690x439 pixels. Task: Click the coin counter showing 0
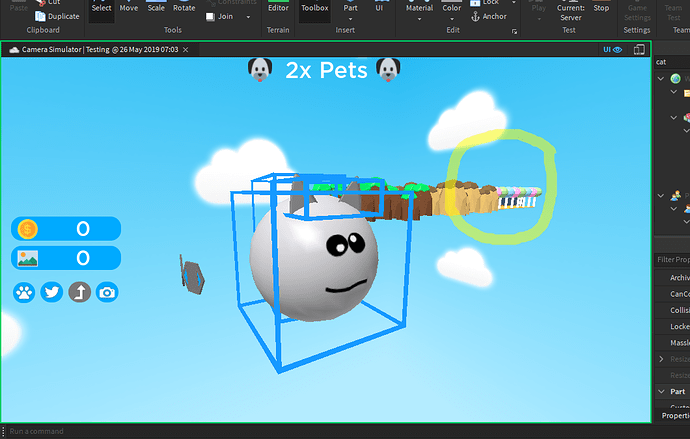pyautogui.click(x=66, y=229)
